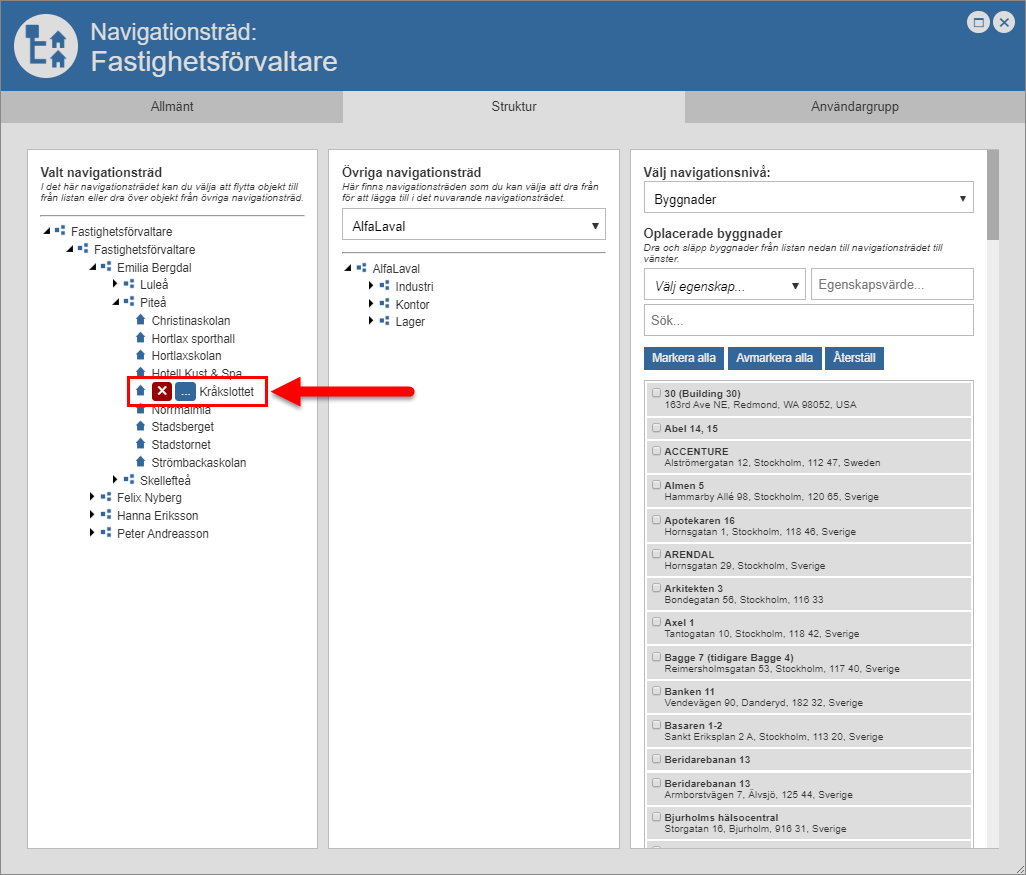This screenshot has width=1026, height=875.
Task: Click the node icon beside Lager
Action: point(384,322)
